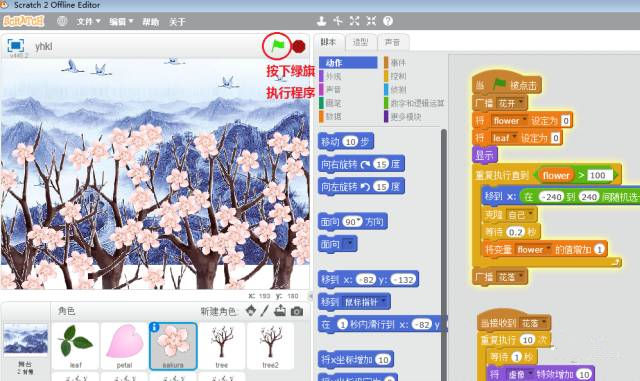
Task: Click the 将x坐标增加 10 palette block
Action: coord(356,359)
